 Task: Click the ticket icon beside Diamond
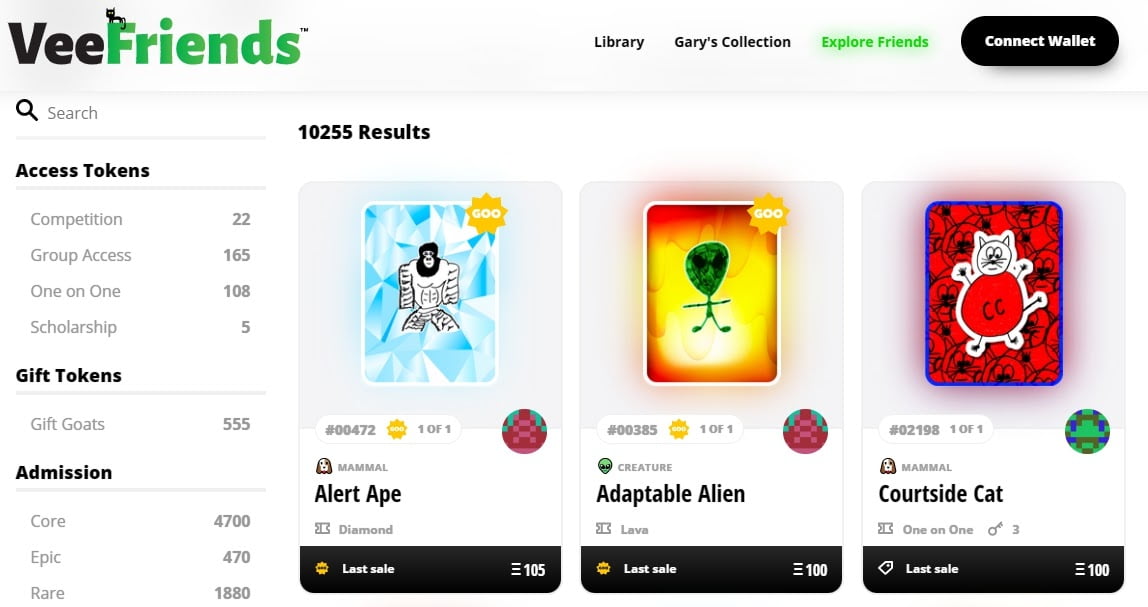point(322,529)
